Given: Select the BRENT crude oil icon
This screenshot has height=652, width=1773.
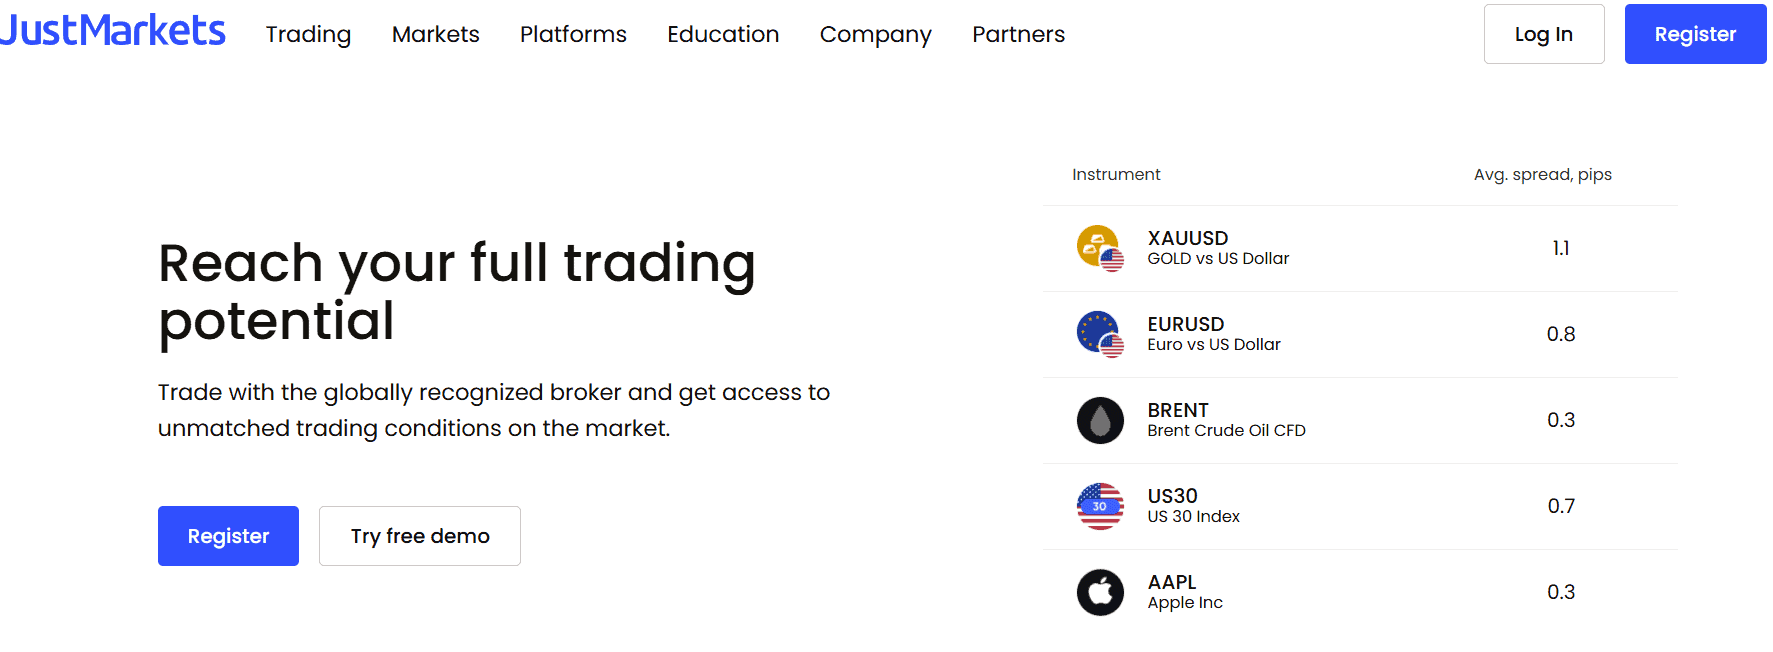Looking at the screenshot, I should [x=1100, y=420].
